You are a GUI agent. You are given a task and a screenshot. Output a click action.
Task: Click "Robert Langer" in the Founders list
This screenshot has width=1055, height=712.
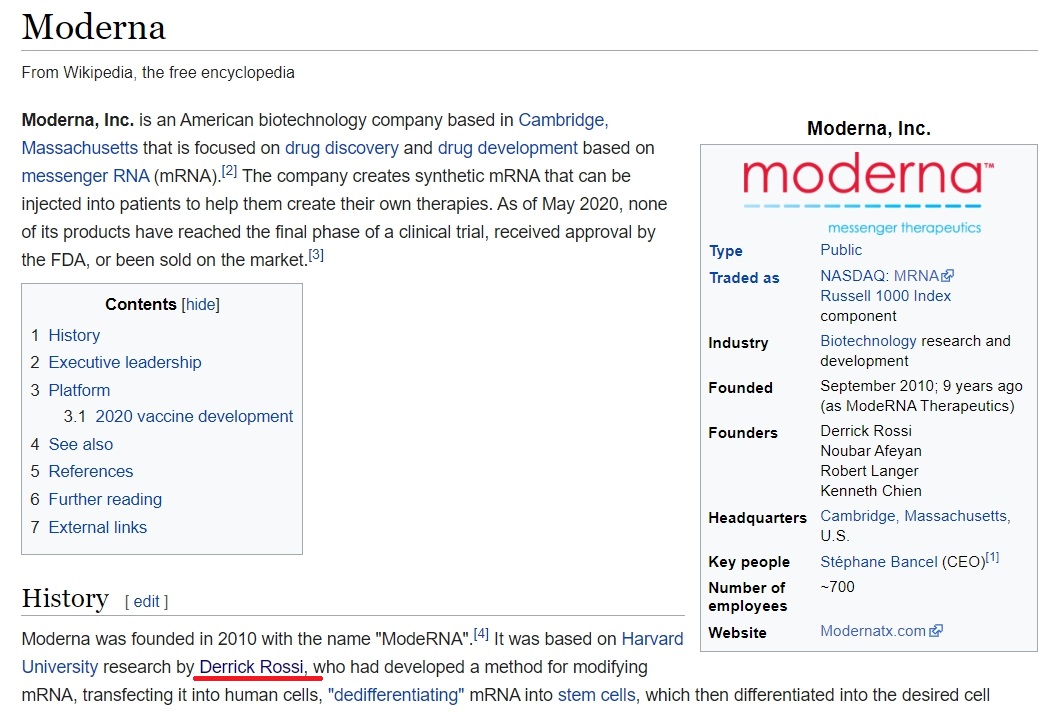pos(869,471)
